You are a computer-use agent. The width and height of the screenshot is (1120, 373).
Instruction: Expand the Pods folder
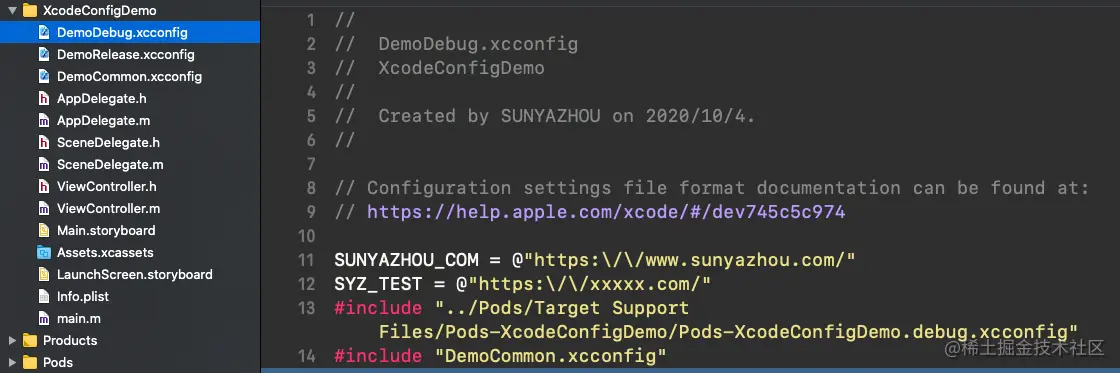12,362
